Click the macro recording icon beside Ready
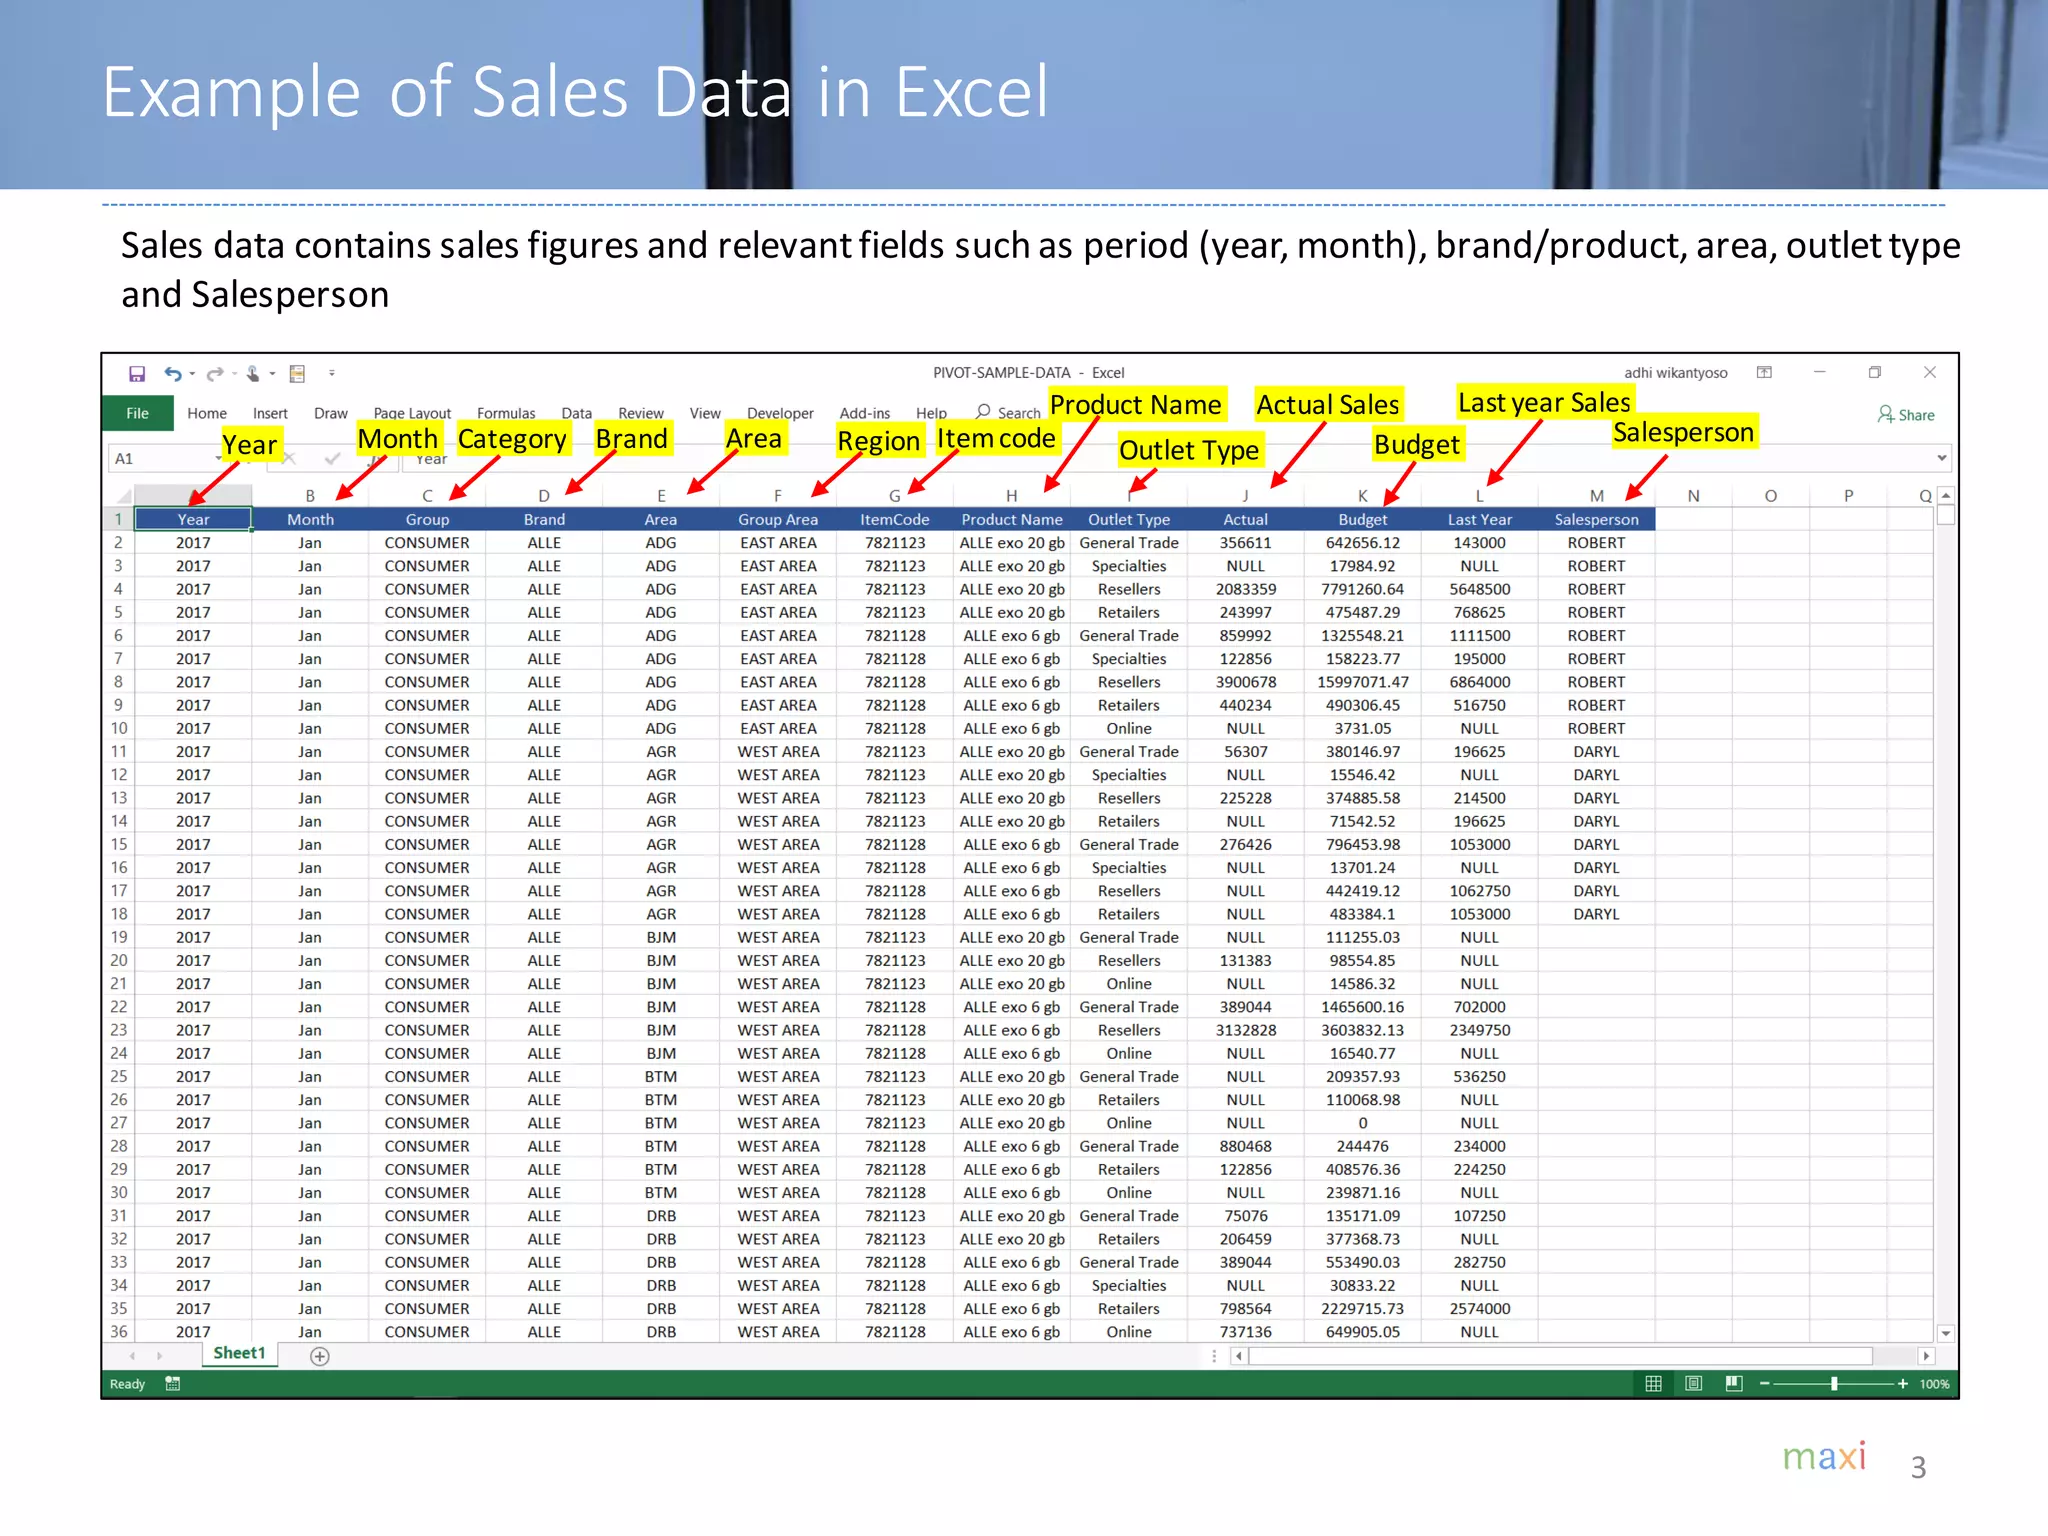Screen dimensions: 2048x1536 173,1384
